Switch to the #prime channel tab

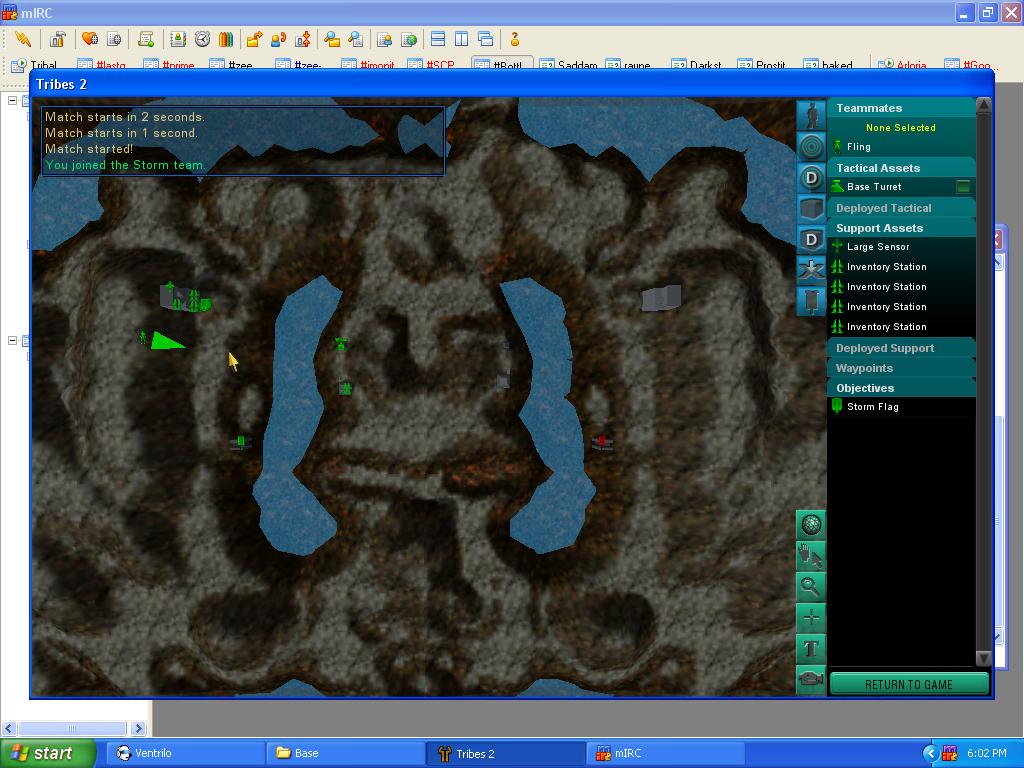coord(170,64)
